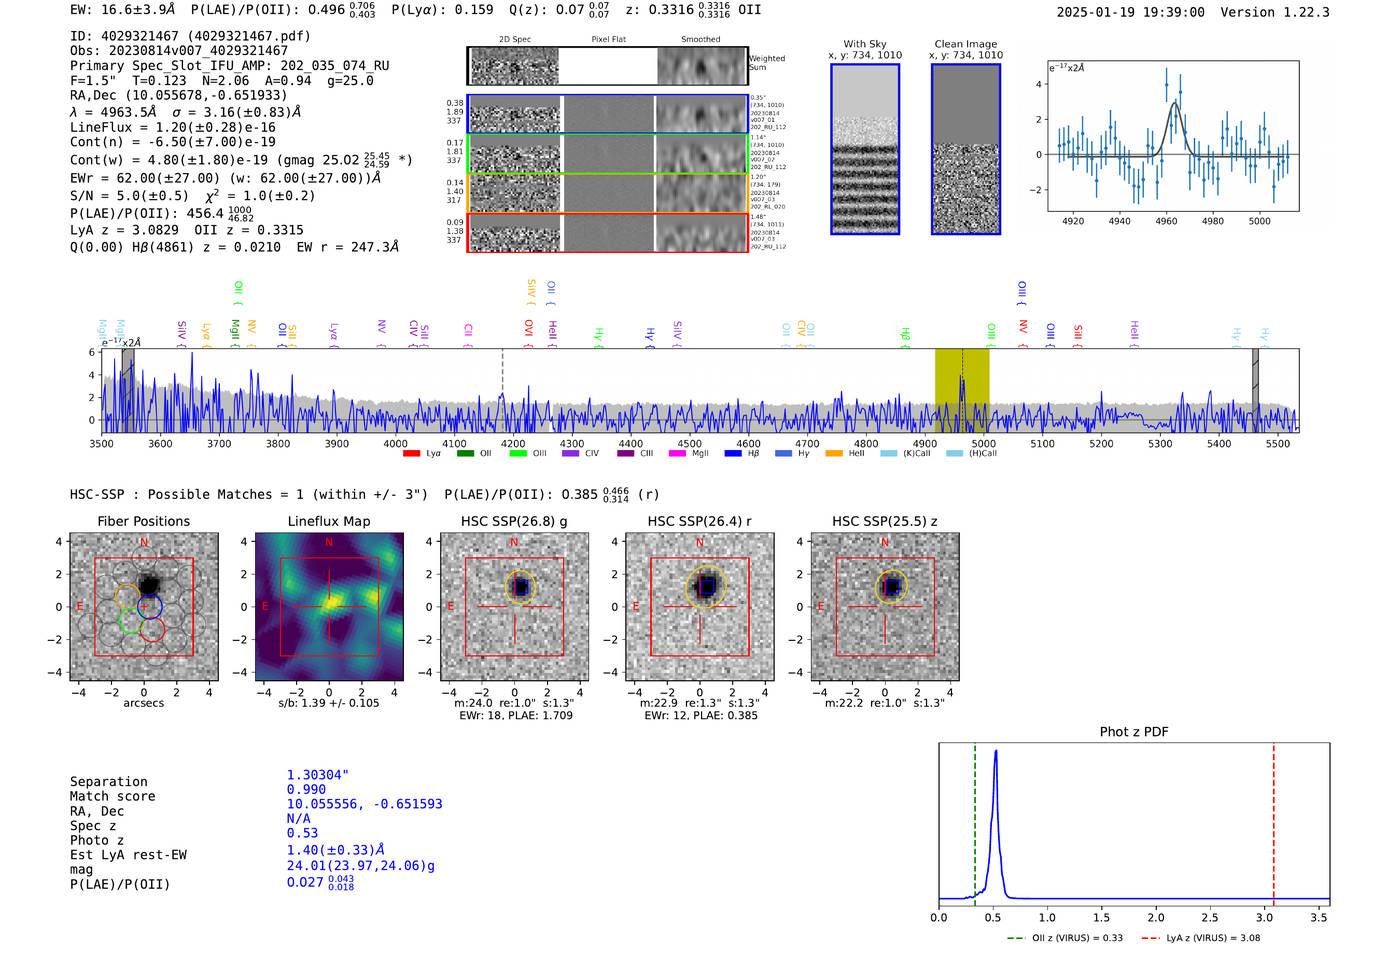This screenshot has height=953, width=1400.
Task: Click the orange HeII legend swatch
Action: pos(834,453)
